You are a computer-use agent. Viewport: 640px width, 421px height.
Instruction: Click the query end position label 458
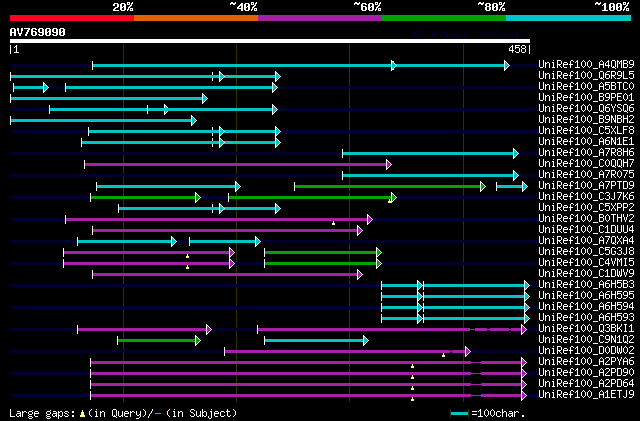tap(517, 49)
